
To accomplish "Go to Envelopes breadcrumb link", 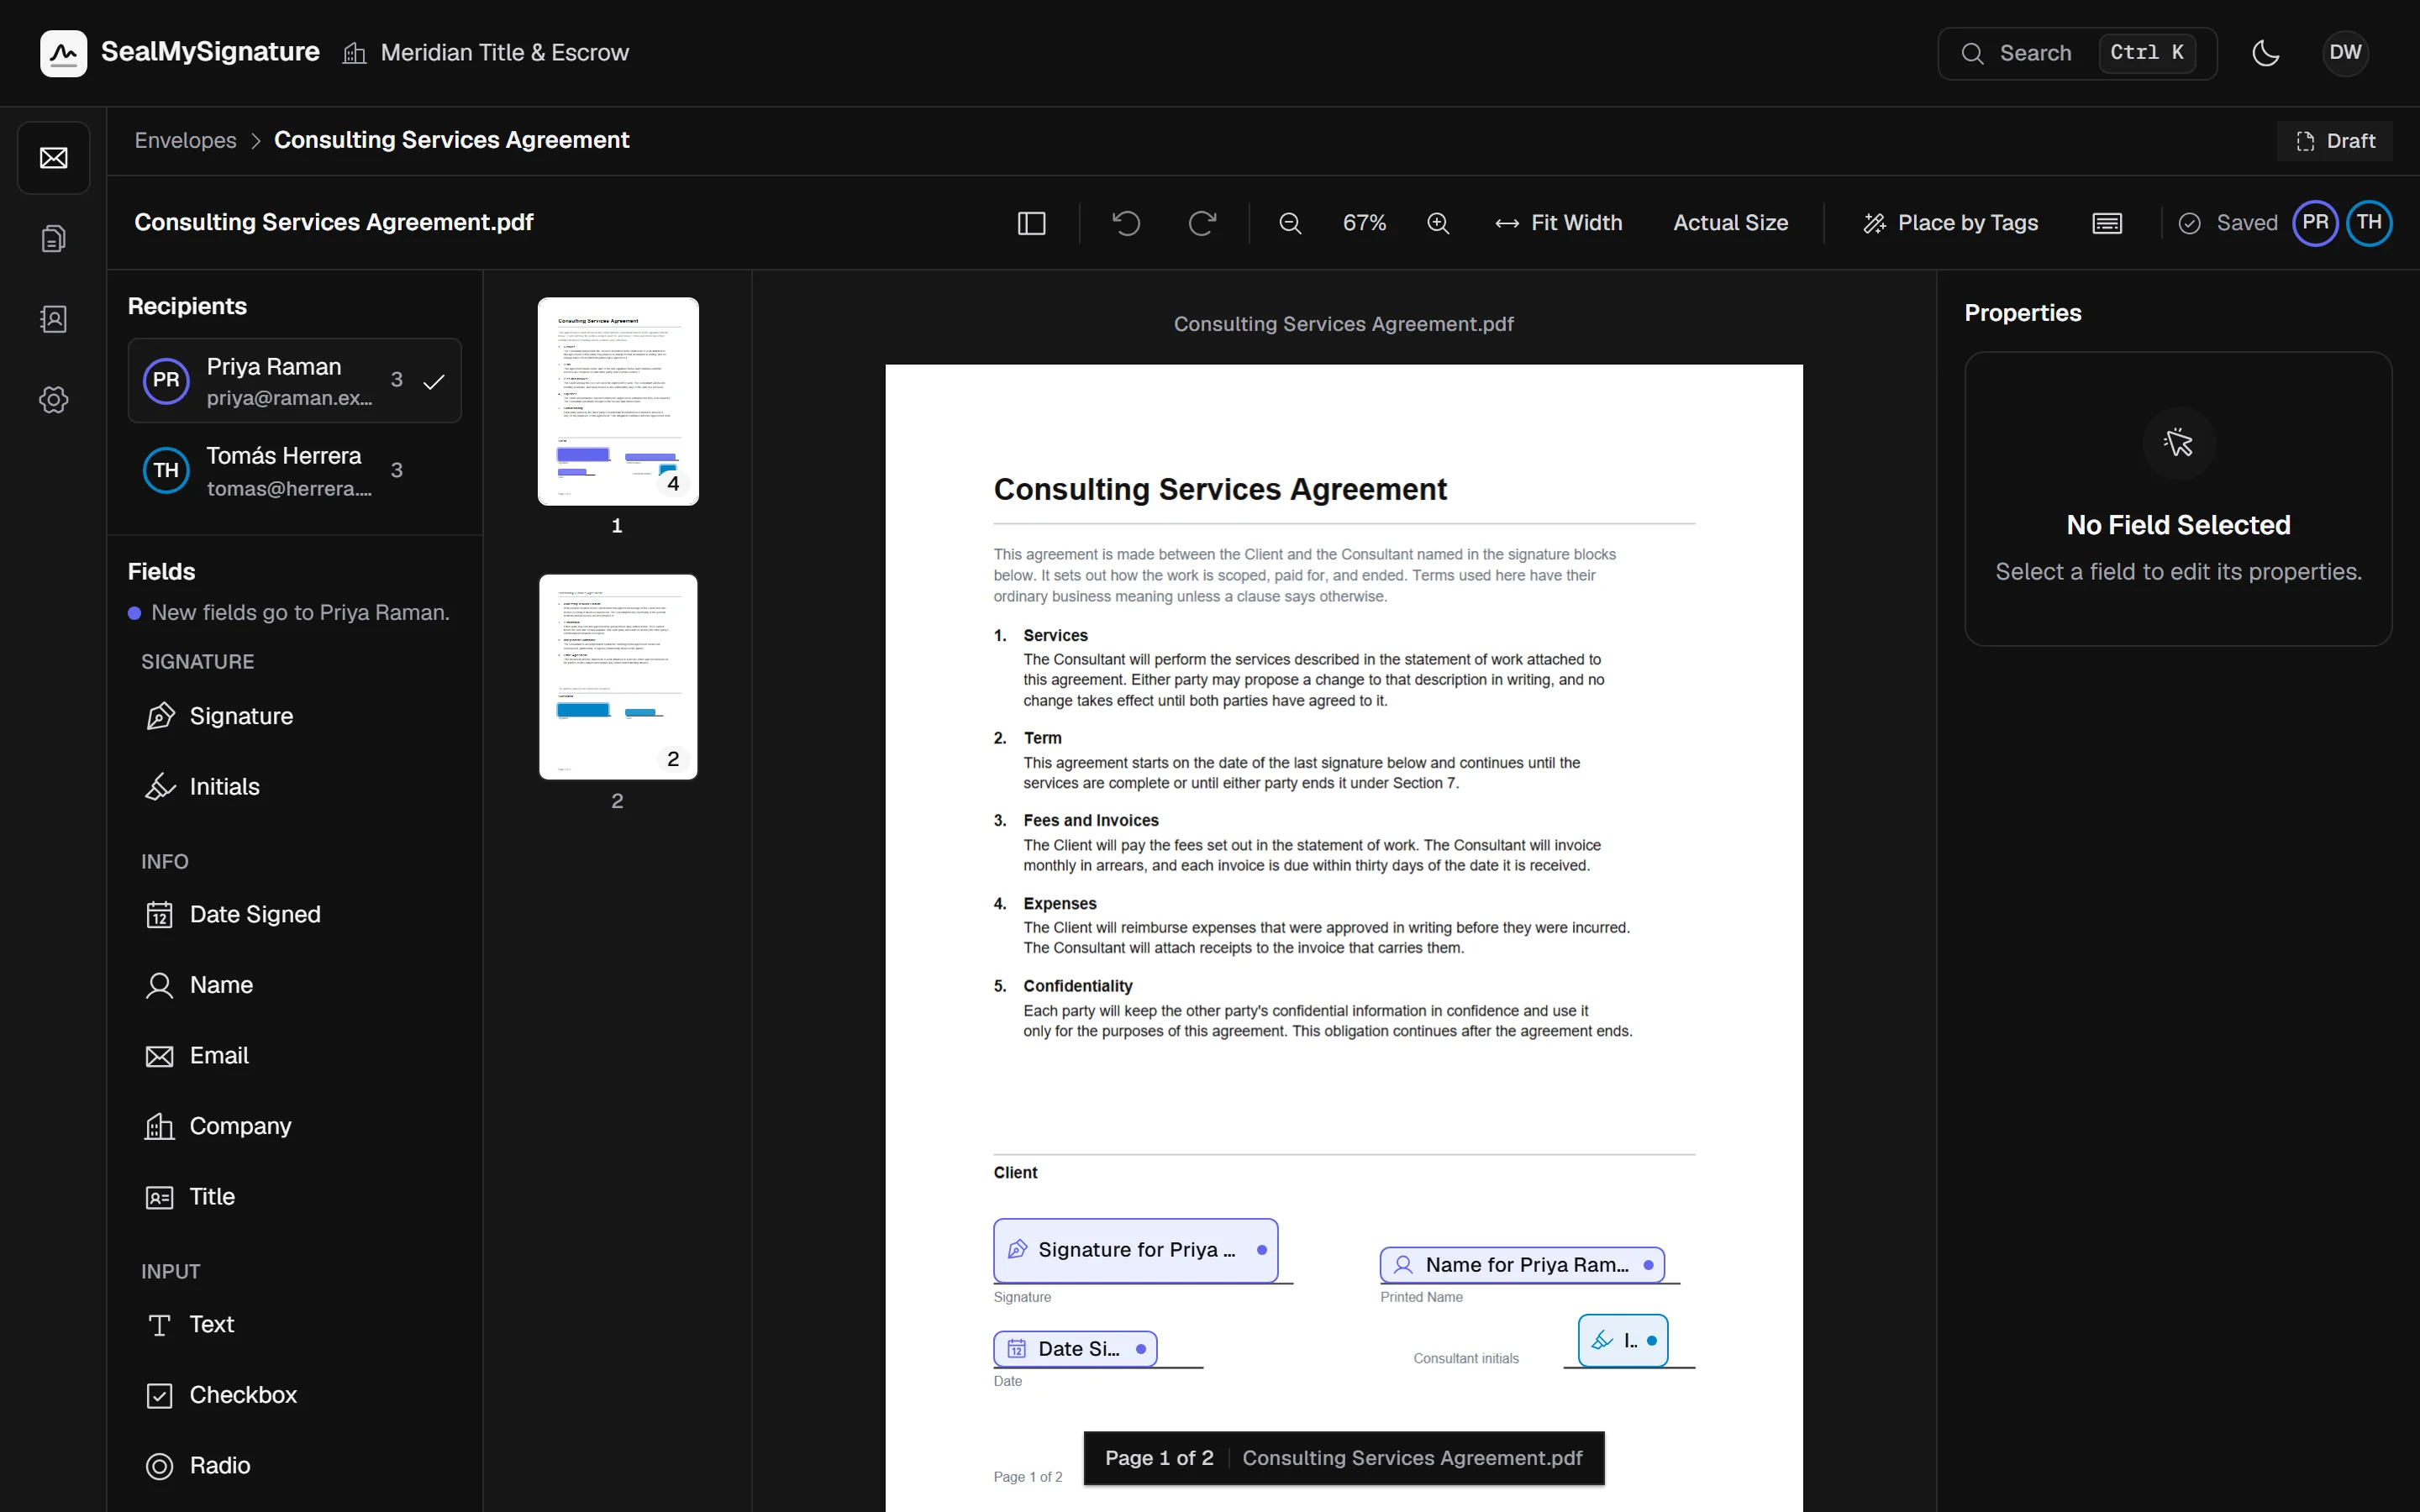I will tap(186, 140).
